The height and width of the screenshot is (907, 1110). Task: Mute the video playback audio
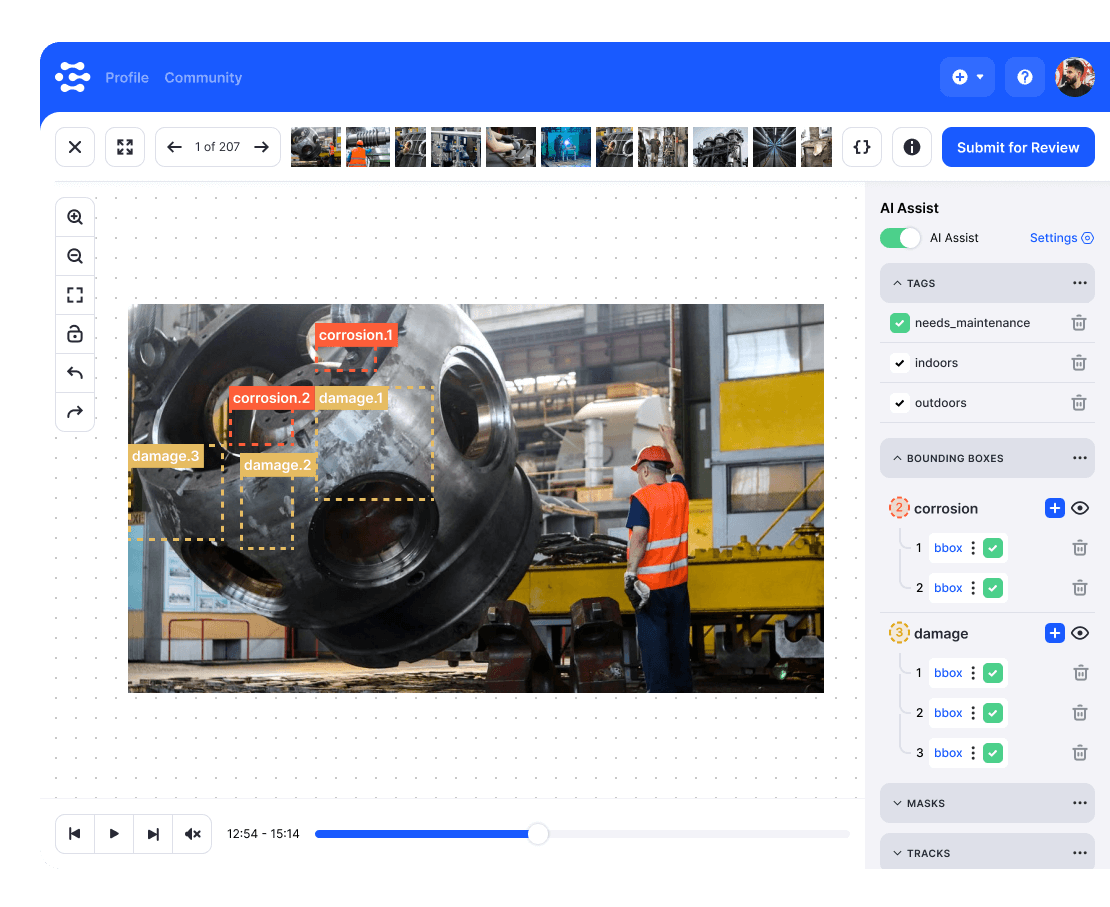point(192,834)
